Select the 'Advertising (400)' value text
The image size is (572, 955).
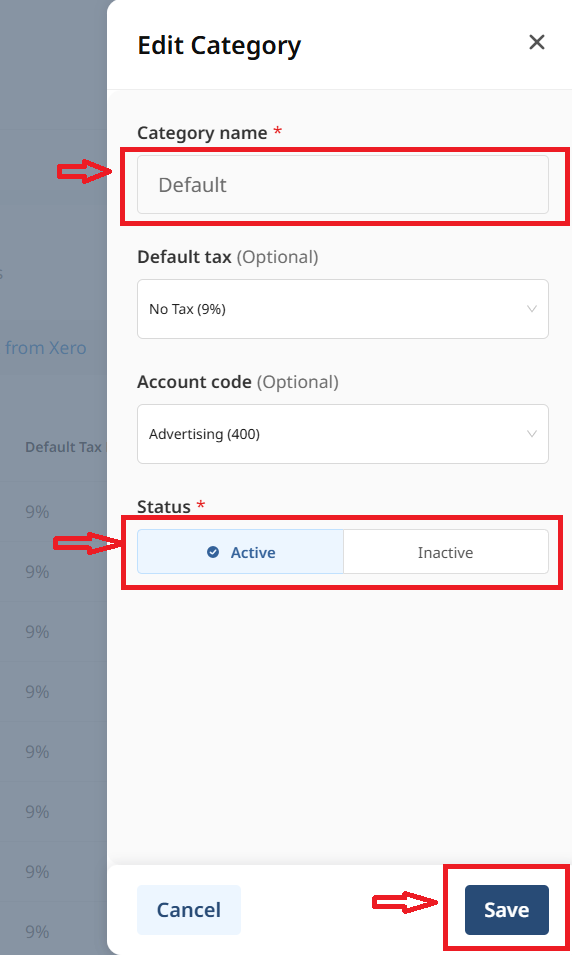coord(204,434)
